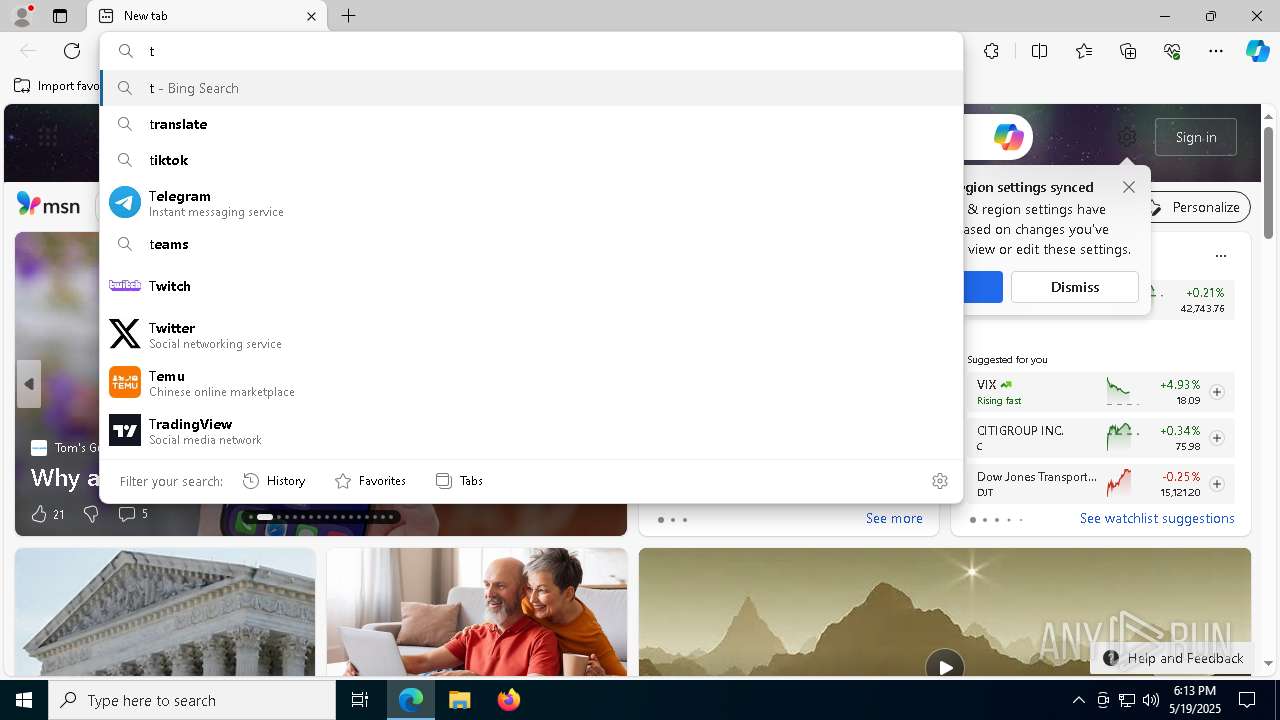
Task: Open the MSN logo link
Action: click(x=48, y=205)
